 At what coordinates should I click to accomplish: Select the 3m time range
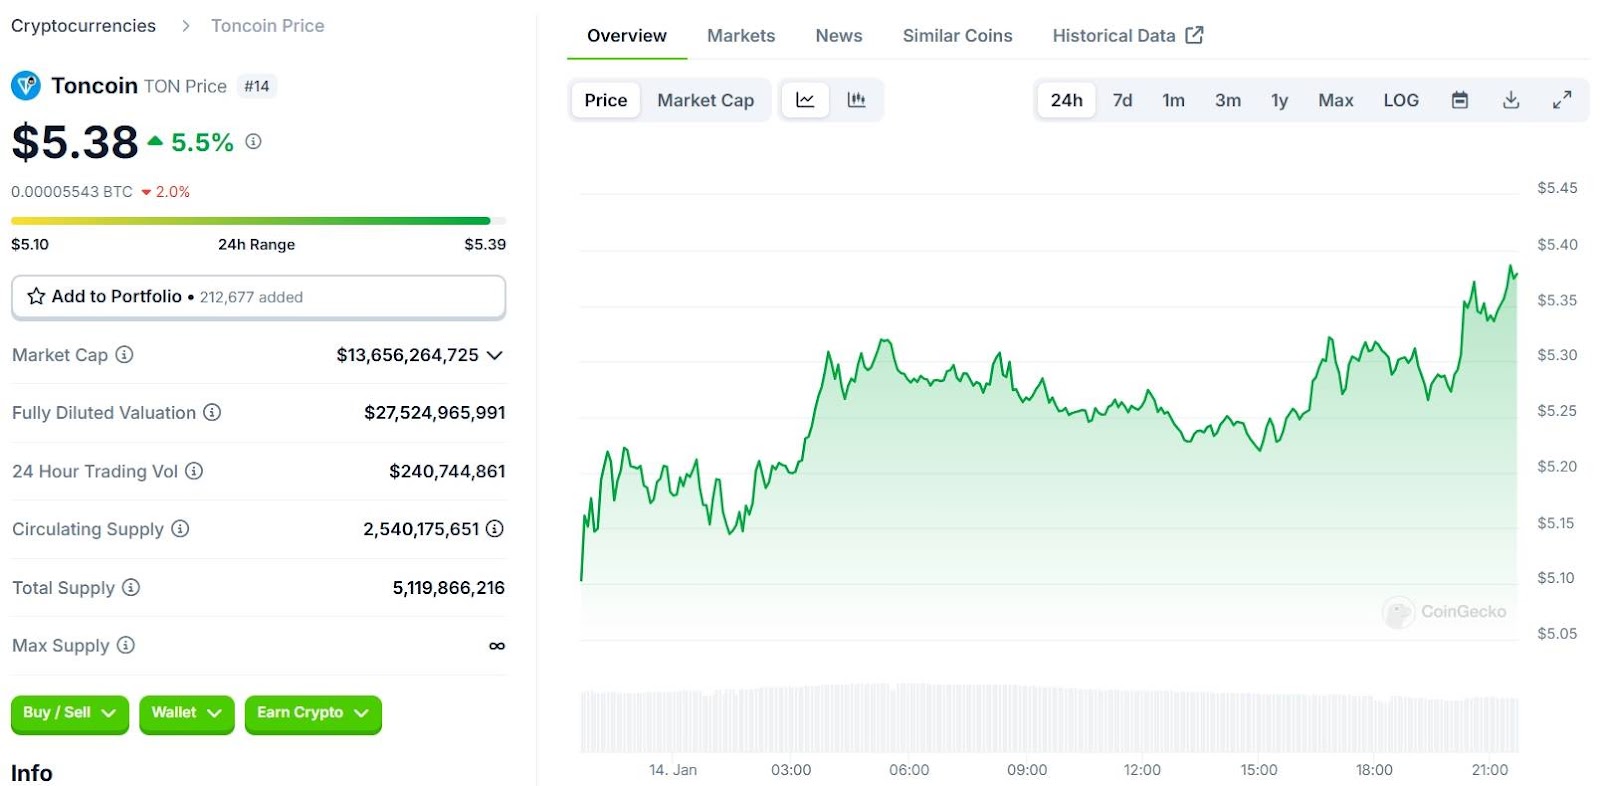(1228, 100)
